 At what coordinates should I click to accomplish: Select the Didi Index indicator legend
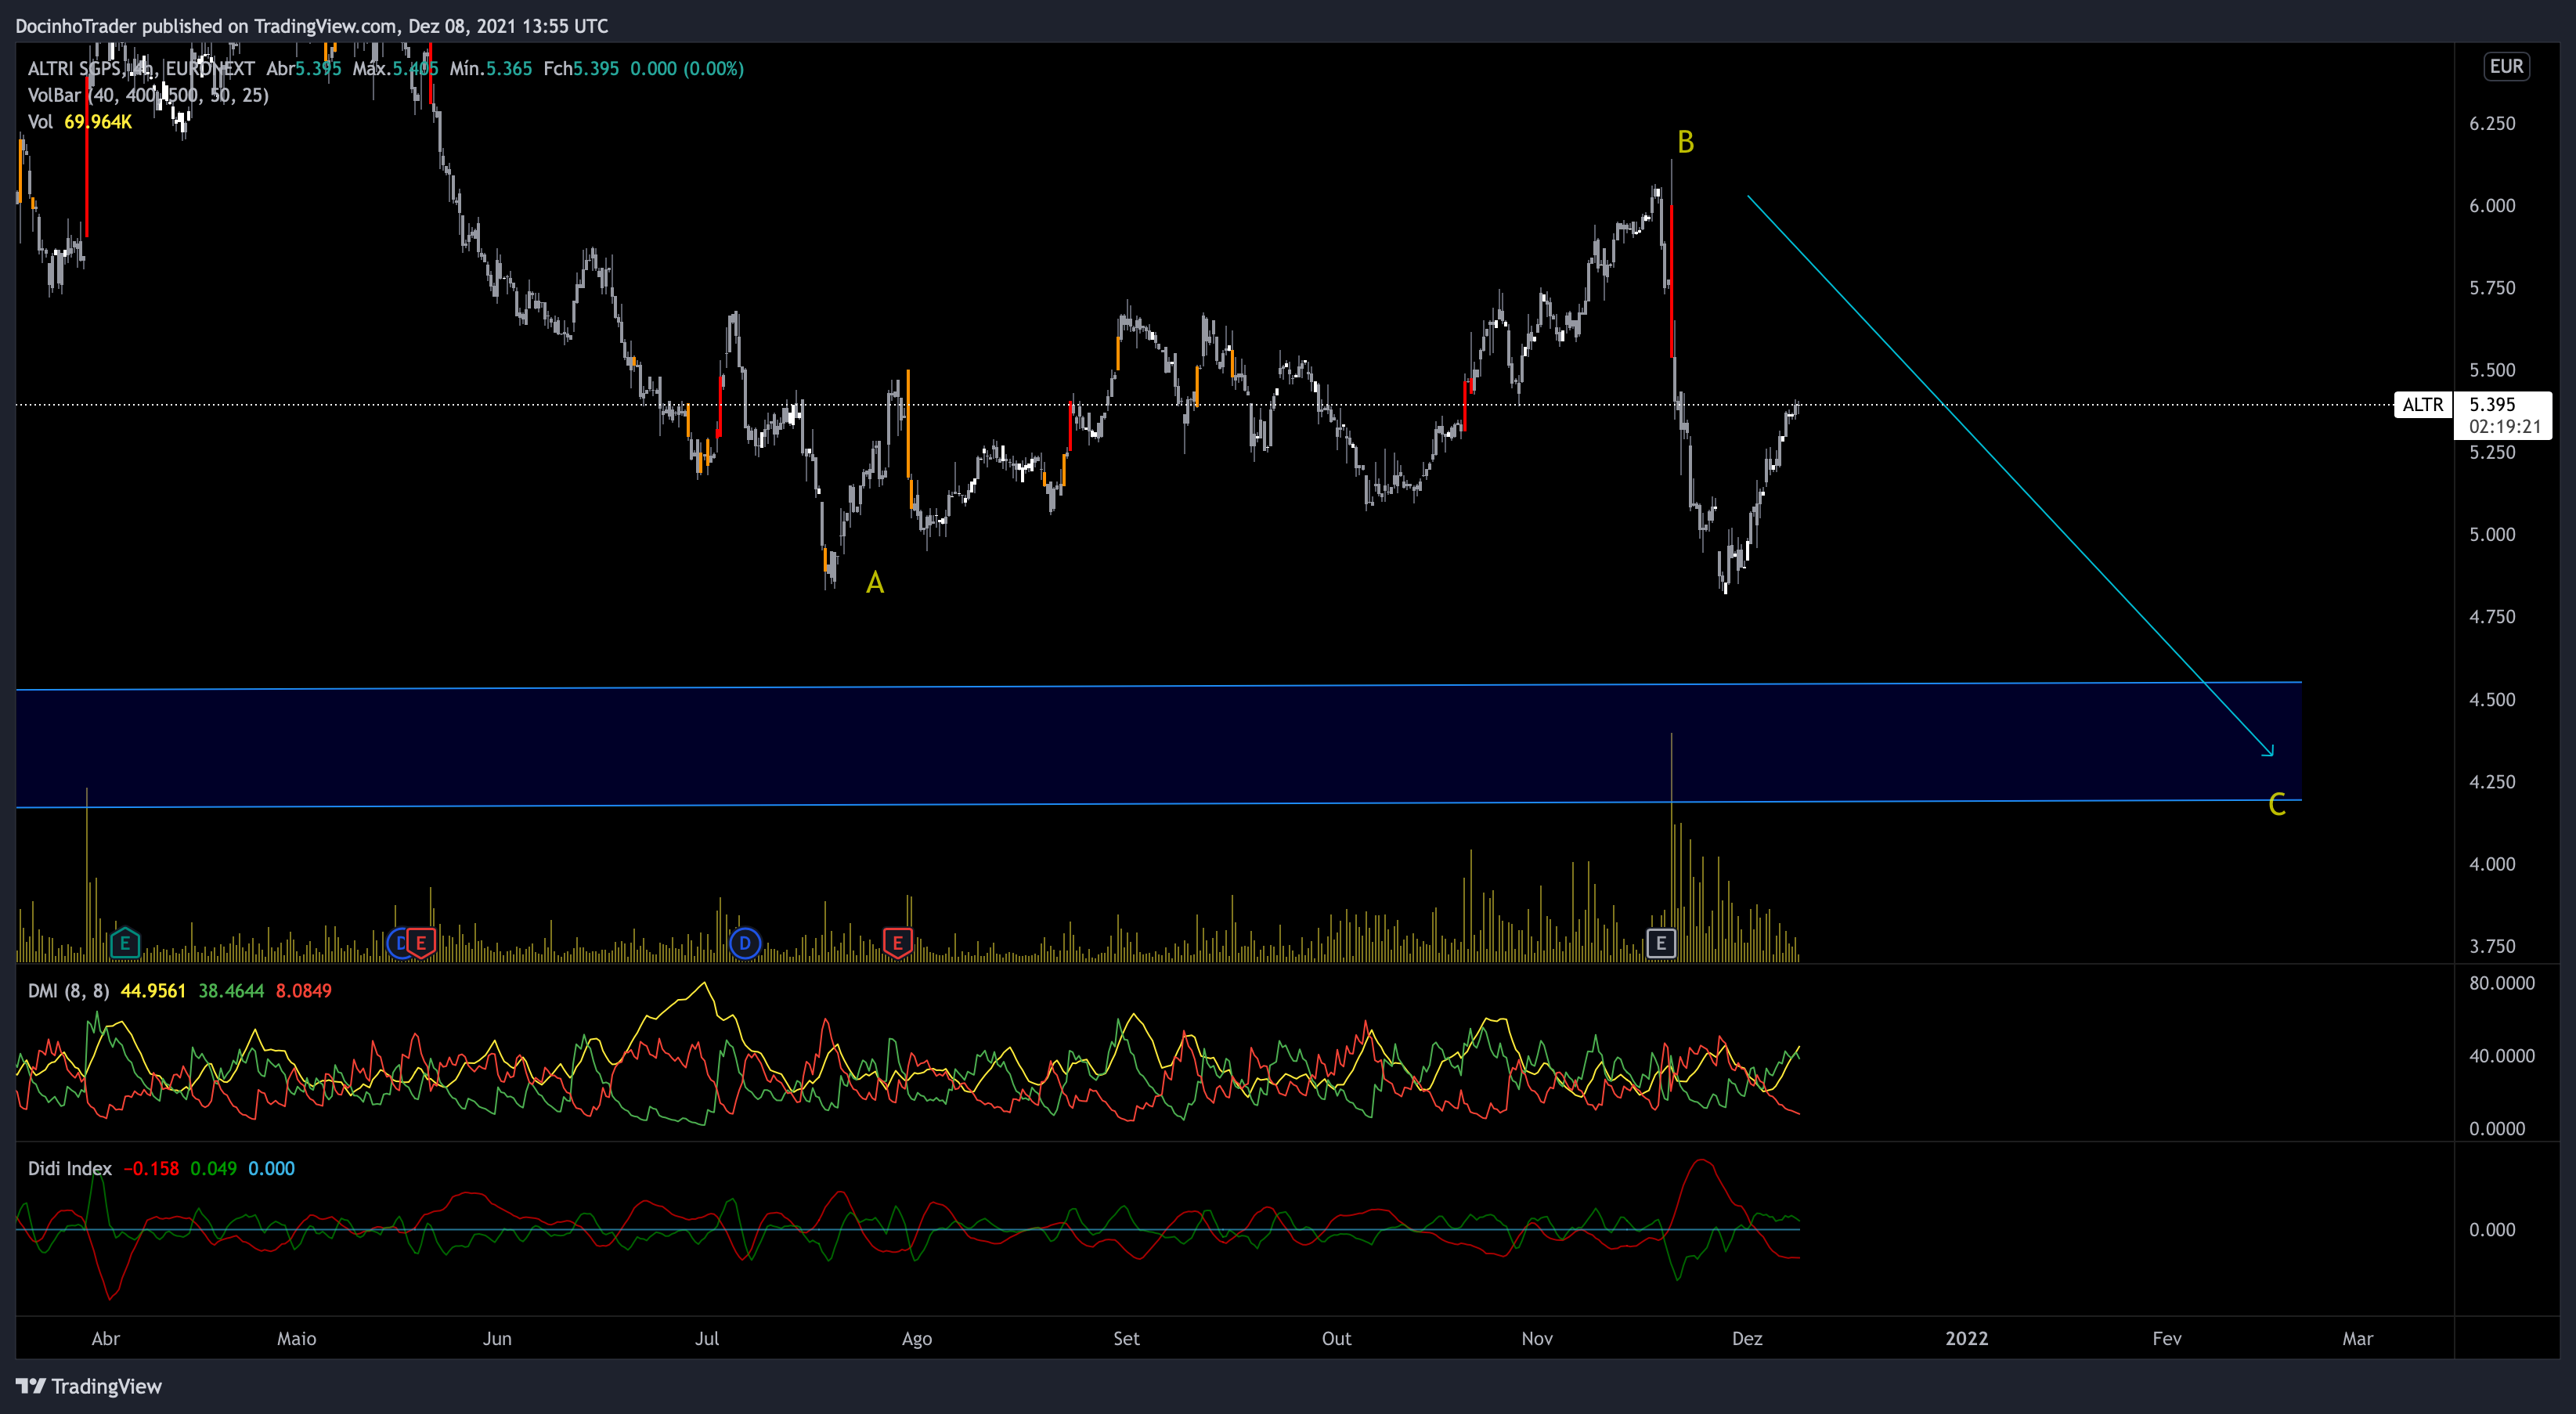pos(70,1168)
